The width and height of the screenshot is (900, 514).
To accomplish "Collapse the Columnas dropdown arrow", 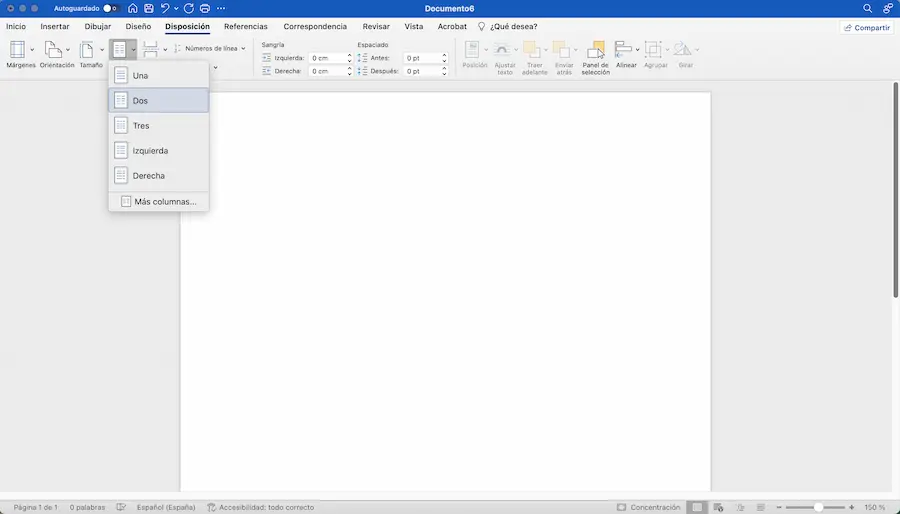I will tap(133, 50).
